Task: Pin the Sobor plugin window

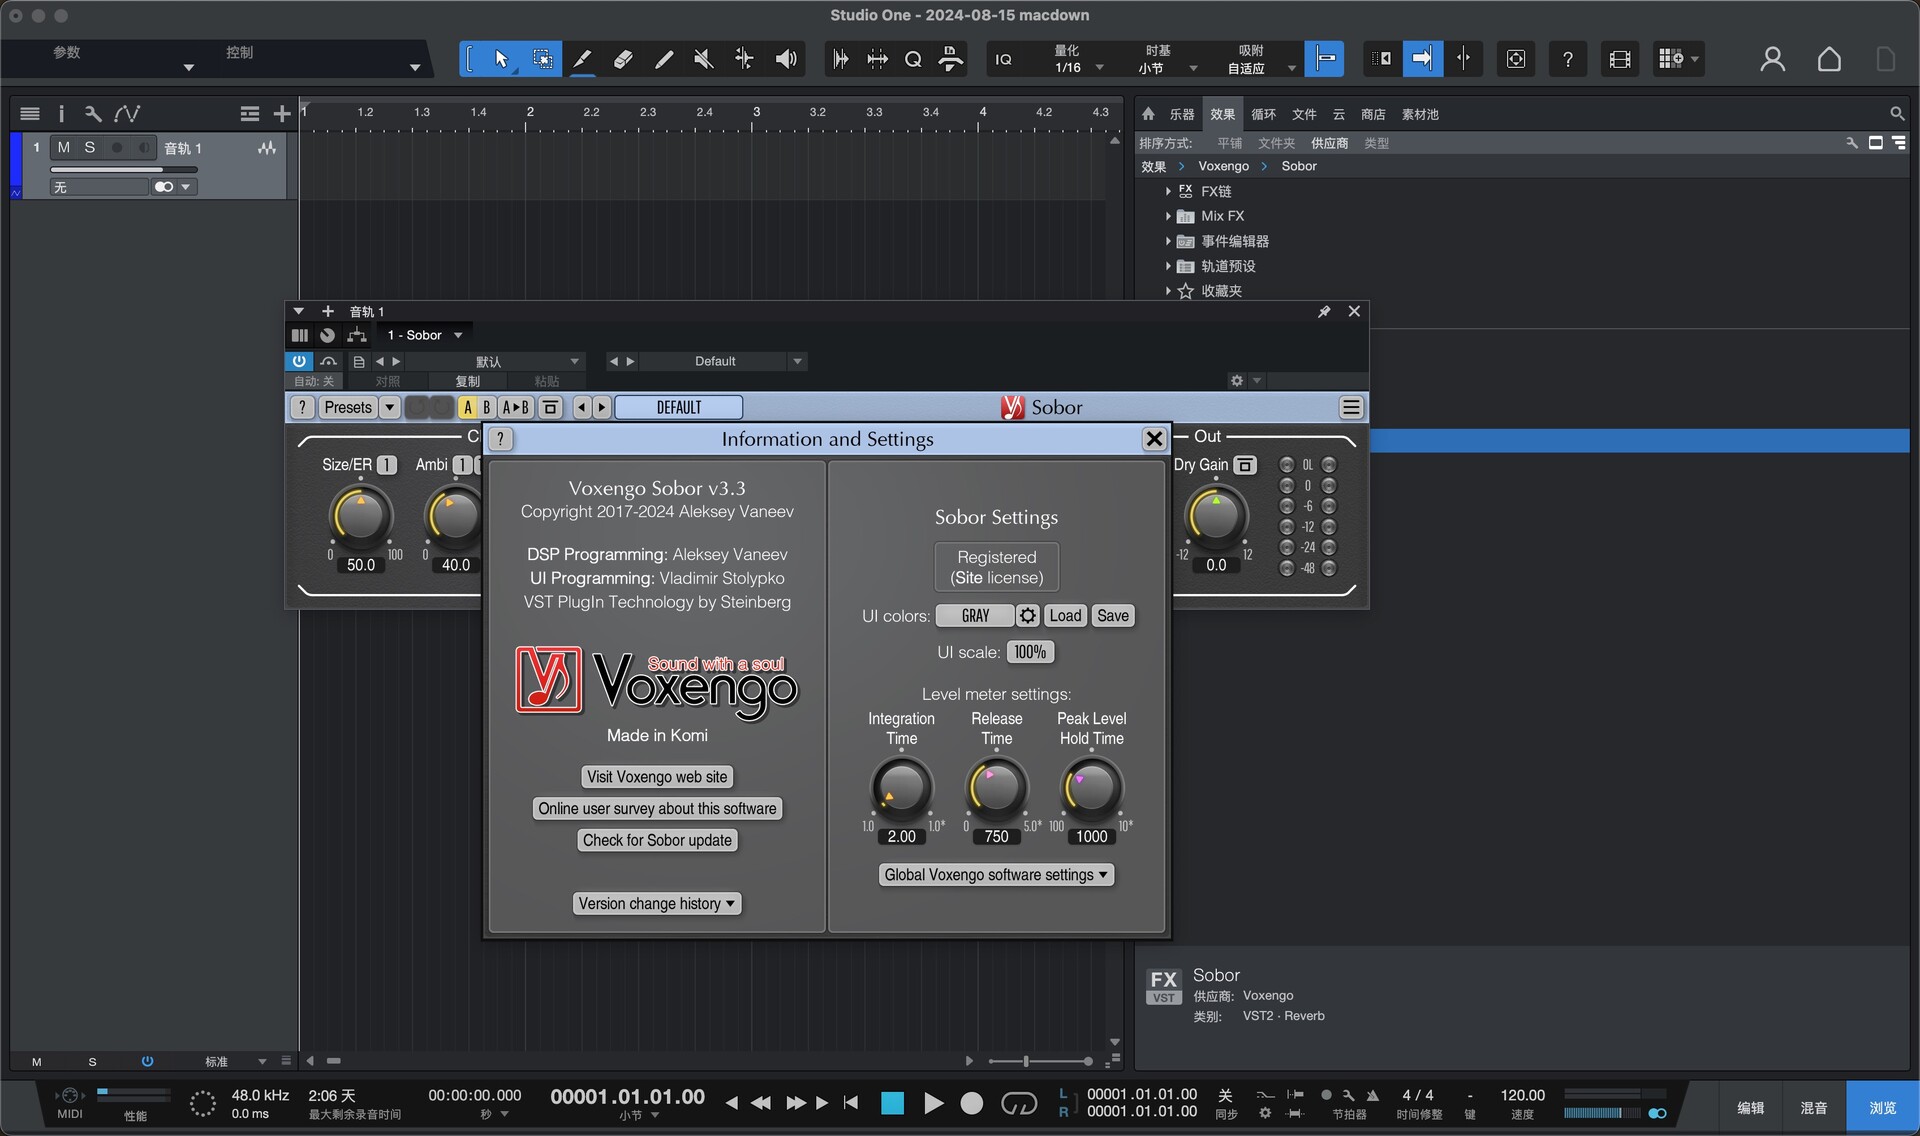Action: click(x=1324, y=312)
